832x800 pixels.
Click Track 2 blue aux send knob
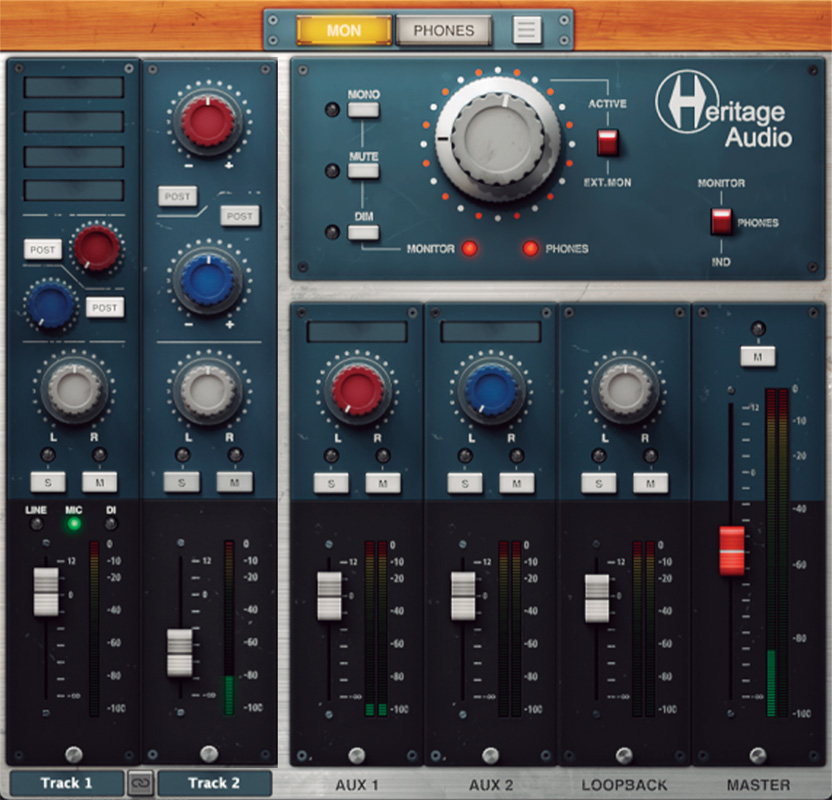coord(208,281)
